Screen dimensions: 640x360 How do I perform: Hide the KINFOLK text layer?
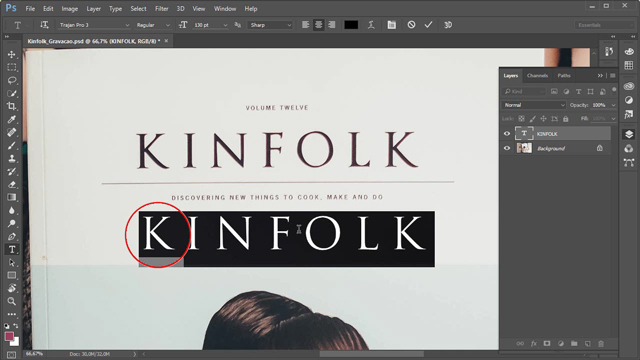coord(507,134)
